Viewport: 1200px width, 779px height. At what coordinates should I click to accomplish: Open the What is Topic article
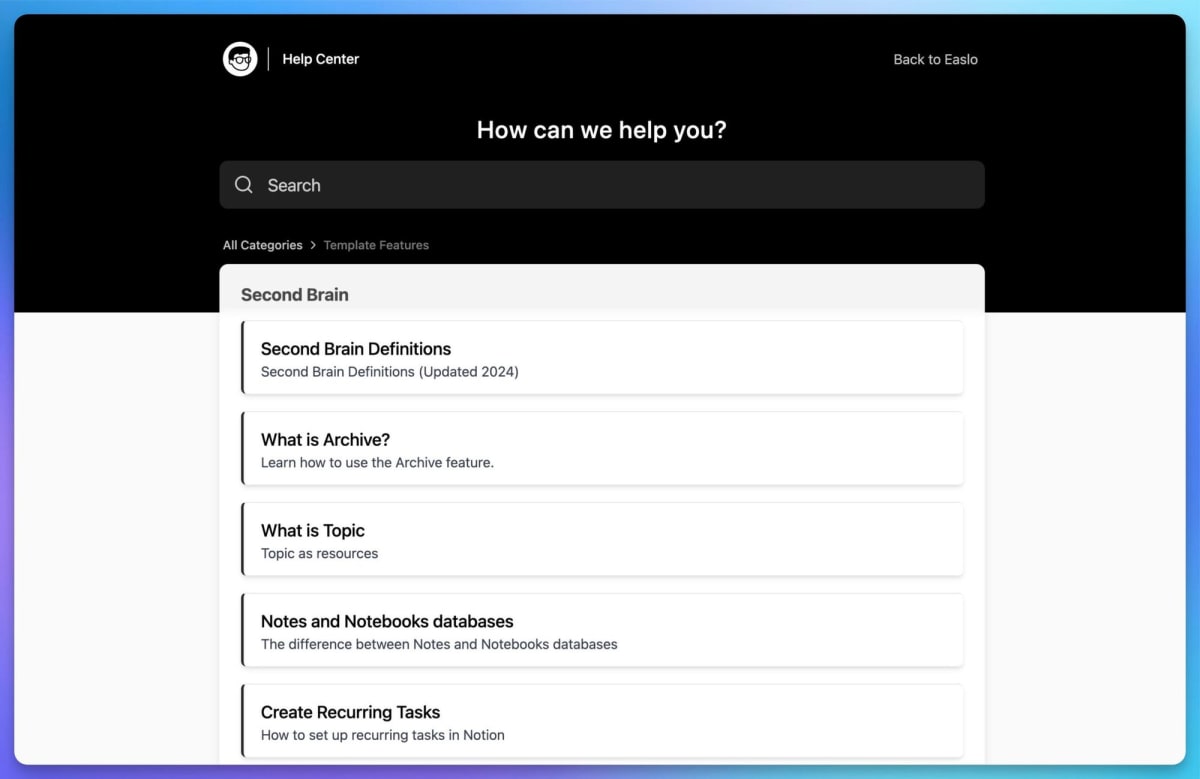tap(313, 531)
